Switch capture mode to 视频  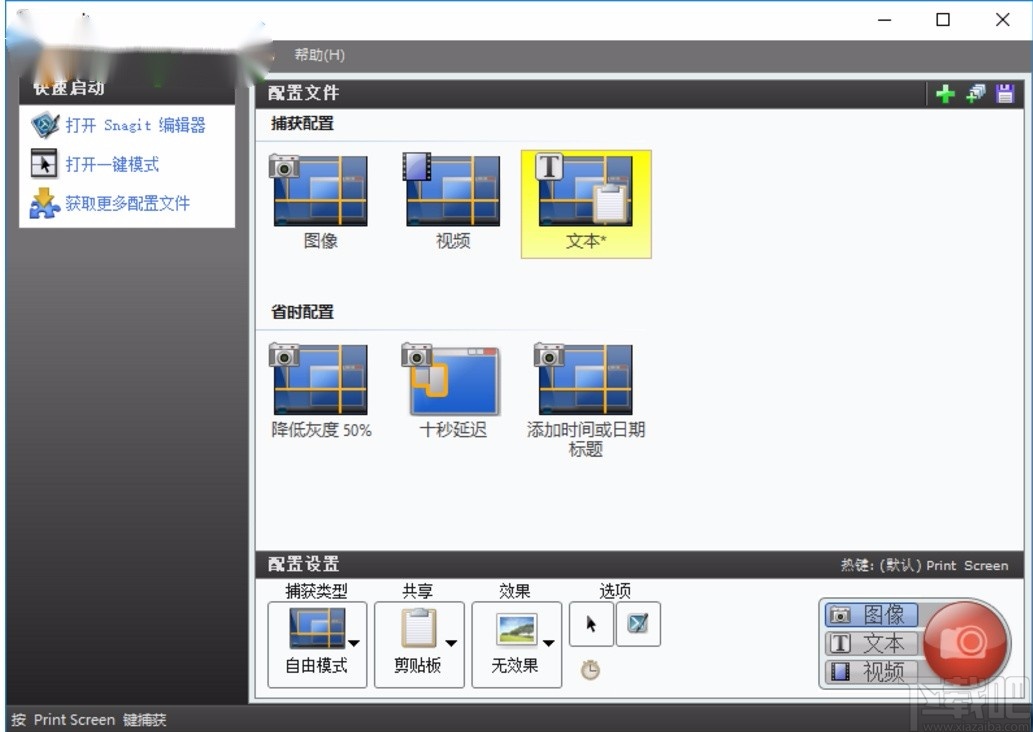pos(871,672)
